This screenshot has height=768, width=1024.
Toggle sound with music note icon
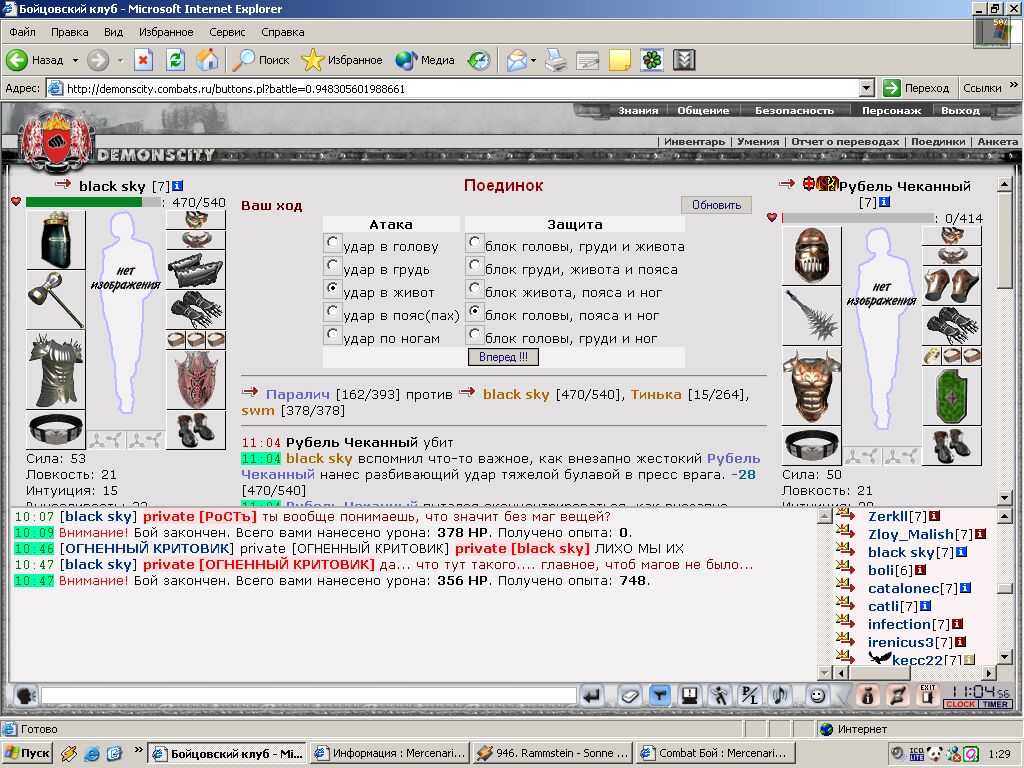(779, 696)
